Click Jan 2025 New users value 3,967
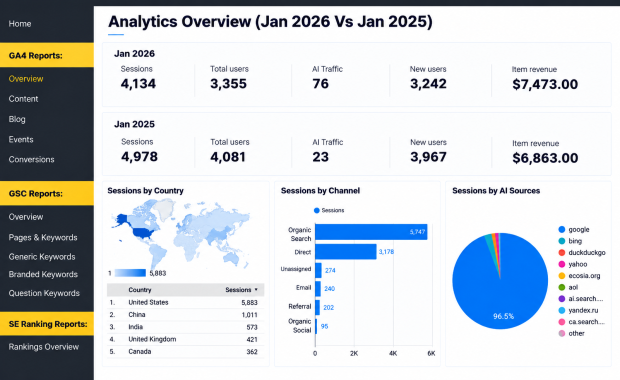620x380 pixels. coord(428,157)
